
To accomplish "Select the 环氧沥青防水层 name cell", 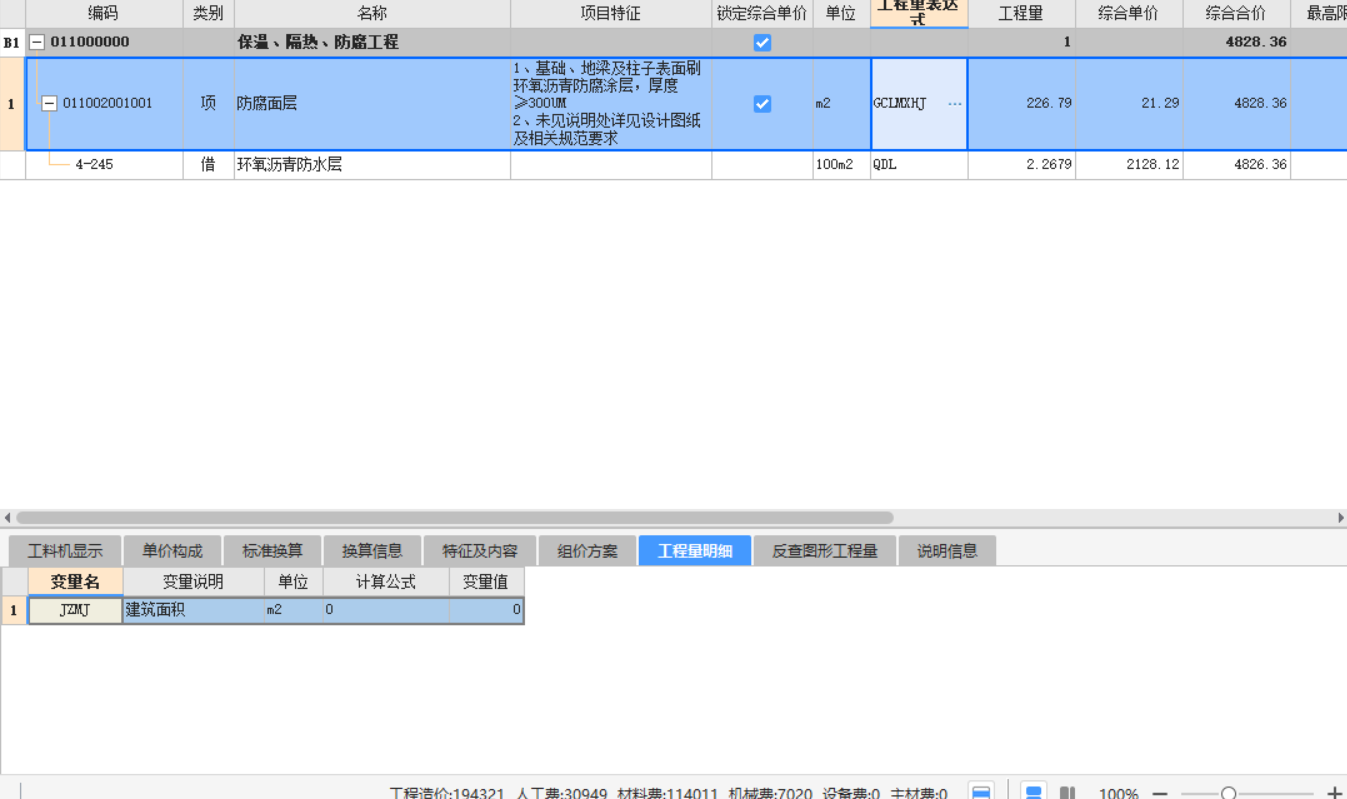I will [x=372, y=165].
